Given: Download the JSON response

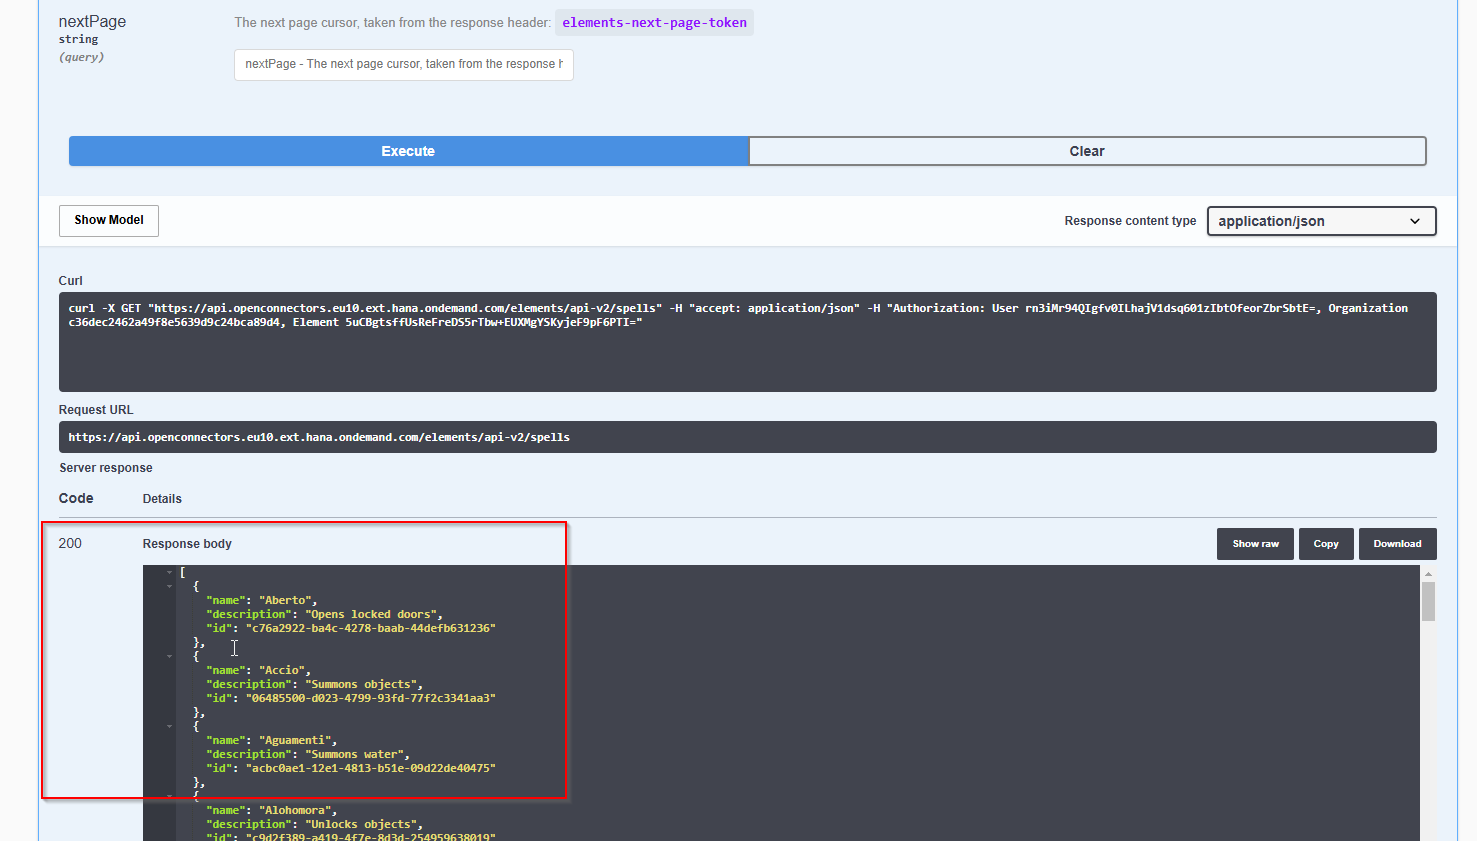Looking at the screenshot, I should click(x=1397, y=543).
